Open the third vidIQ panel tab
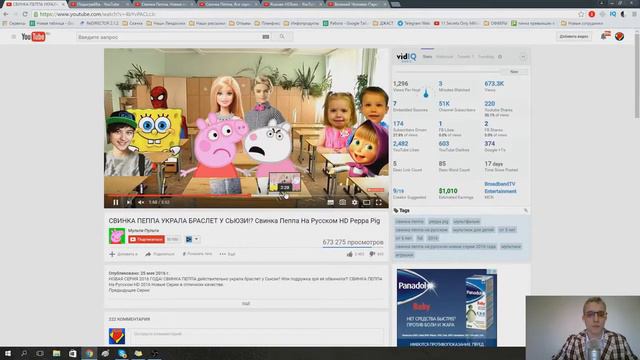This screenshot has width=640, height=360. [x=465, y=57]
